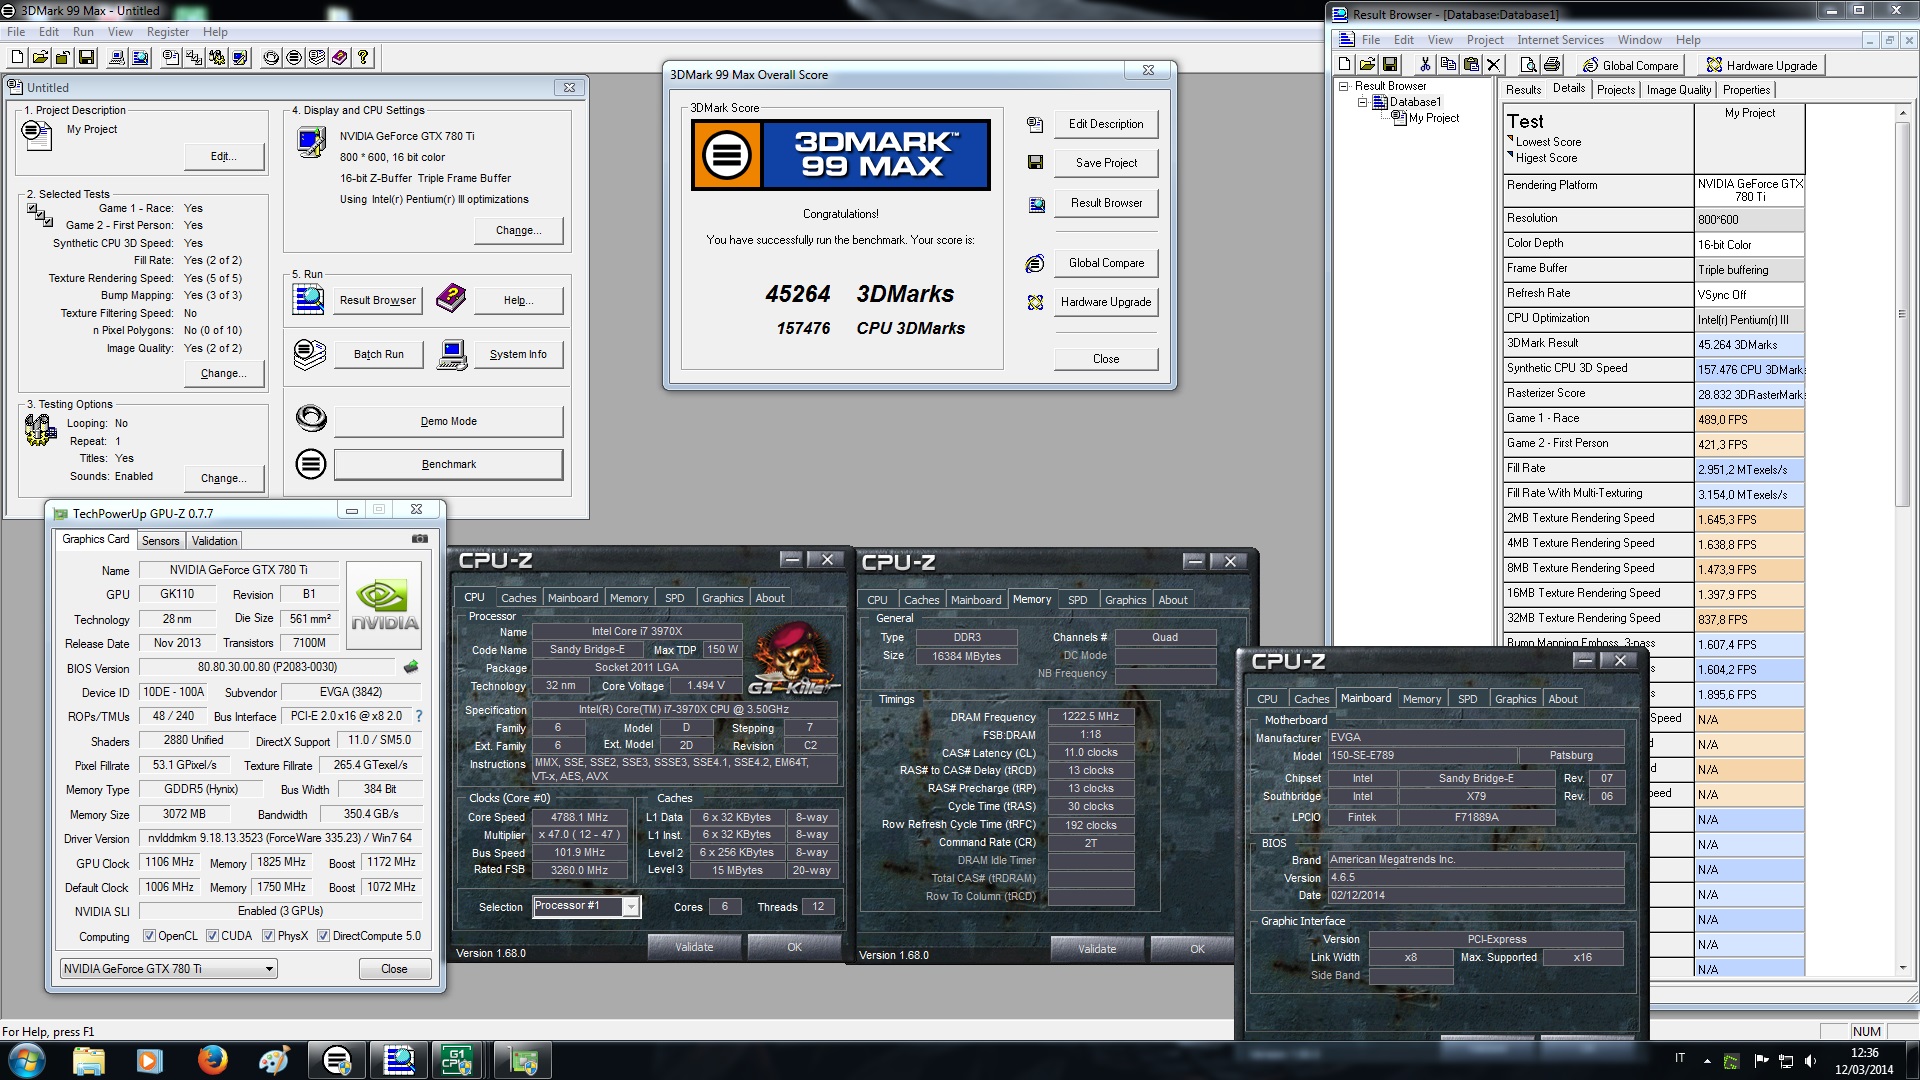Switch to the Image Quality tab in Result Browser
1920x1080 pixels.
pos(1679,90)
